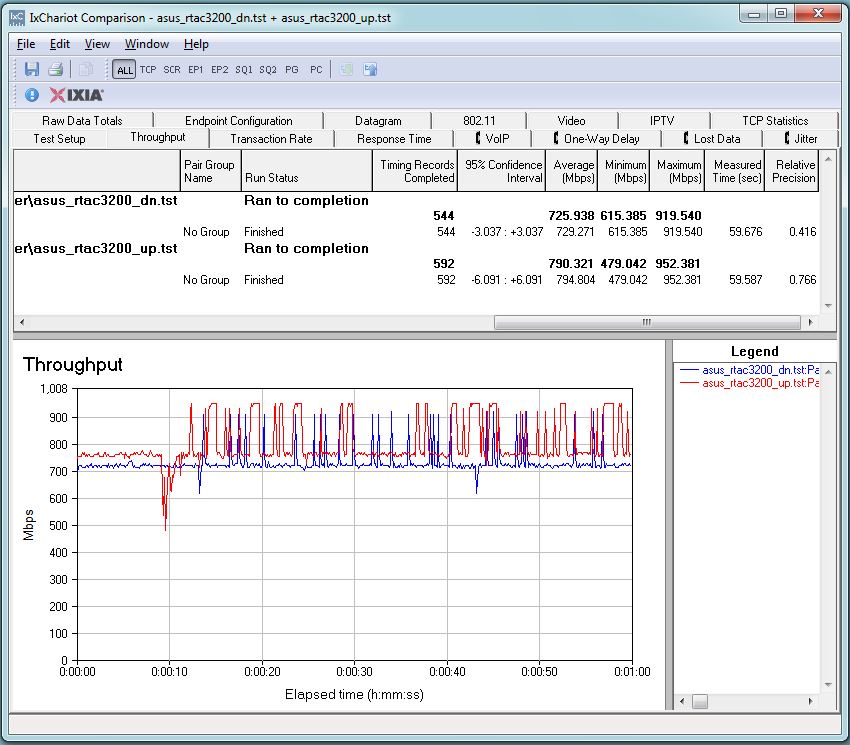Click the legend scroll down arrow
850x745 pixels.
(828, 685)
